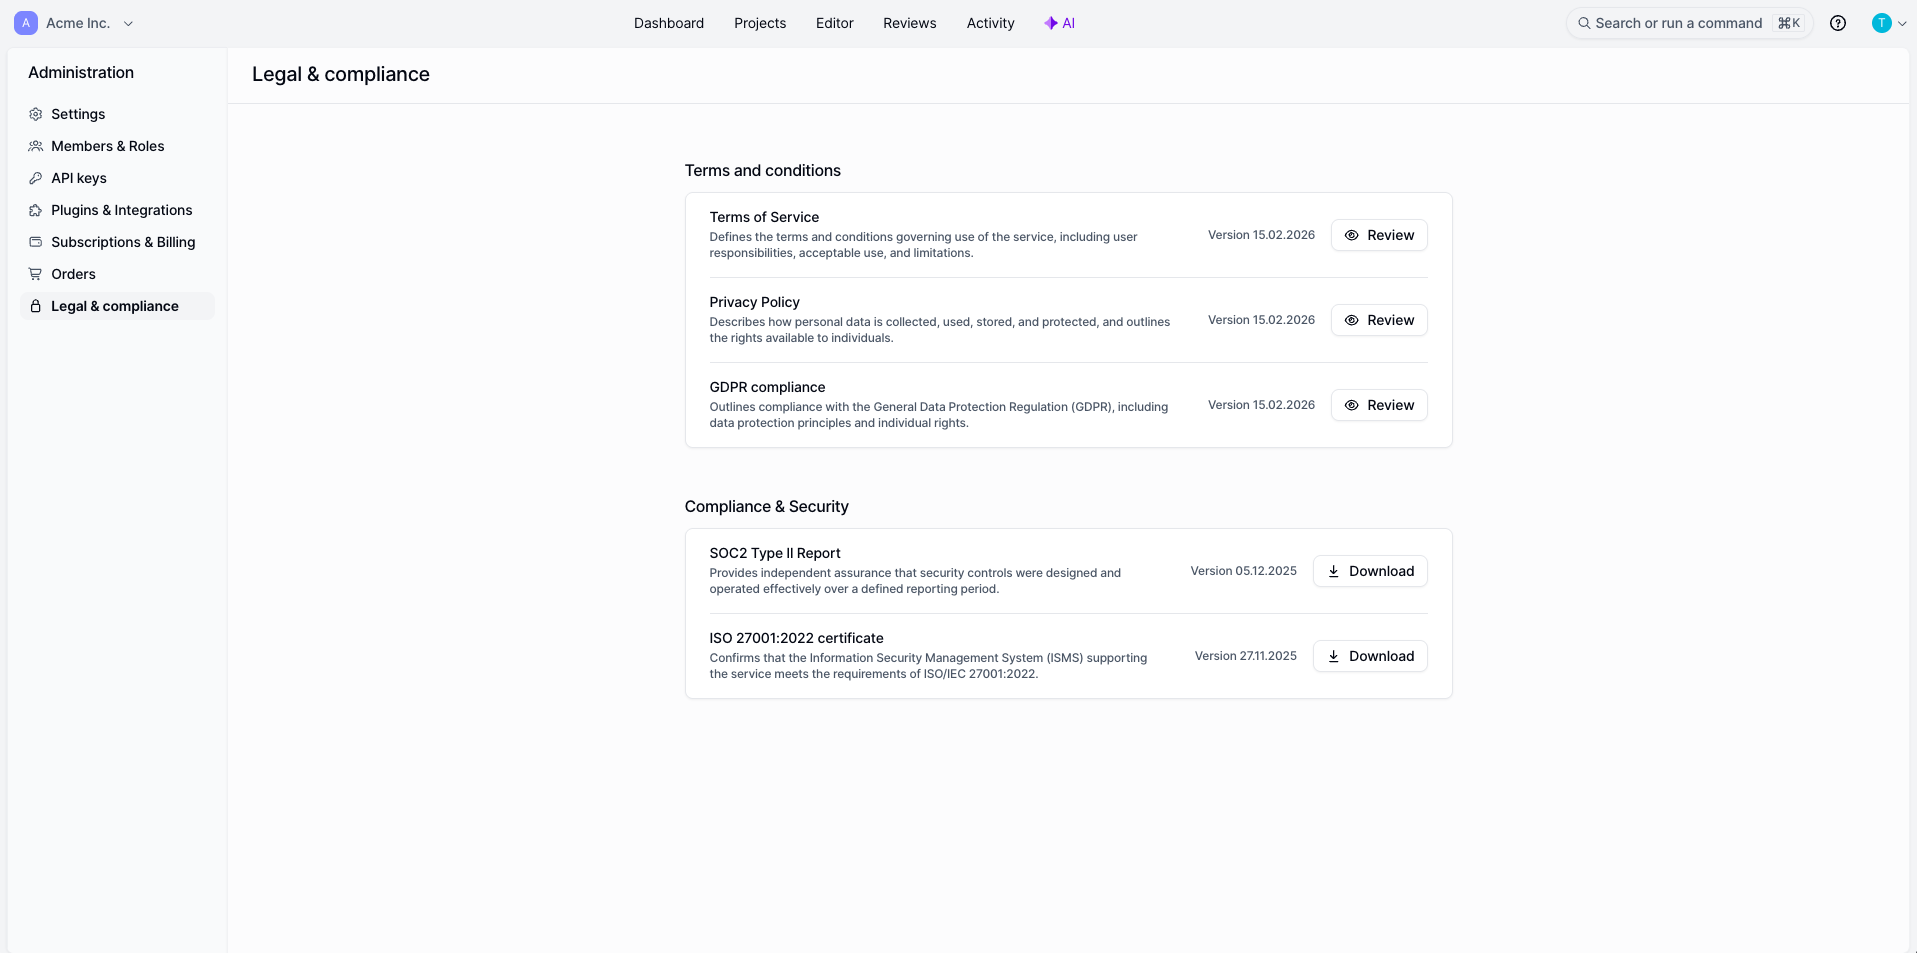Open the Reviews tab
The width and height of the screenshot is (1917, 953).
click(x=910, y=23)
